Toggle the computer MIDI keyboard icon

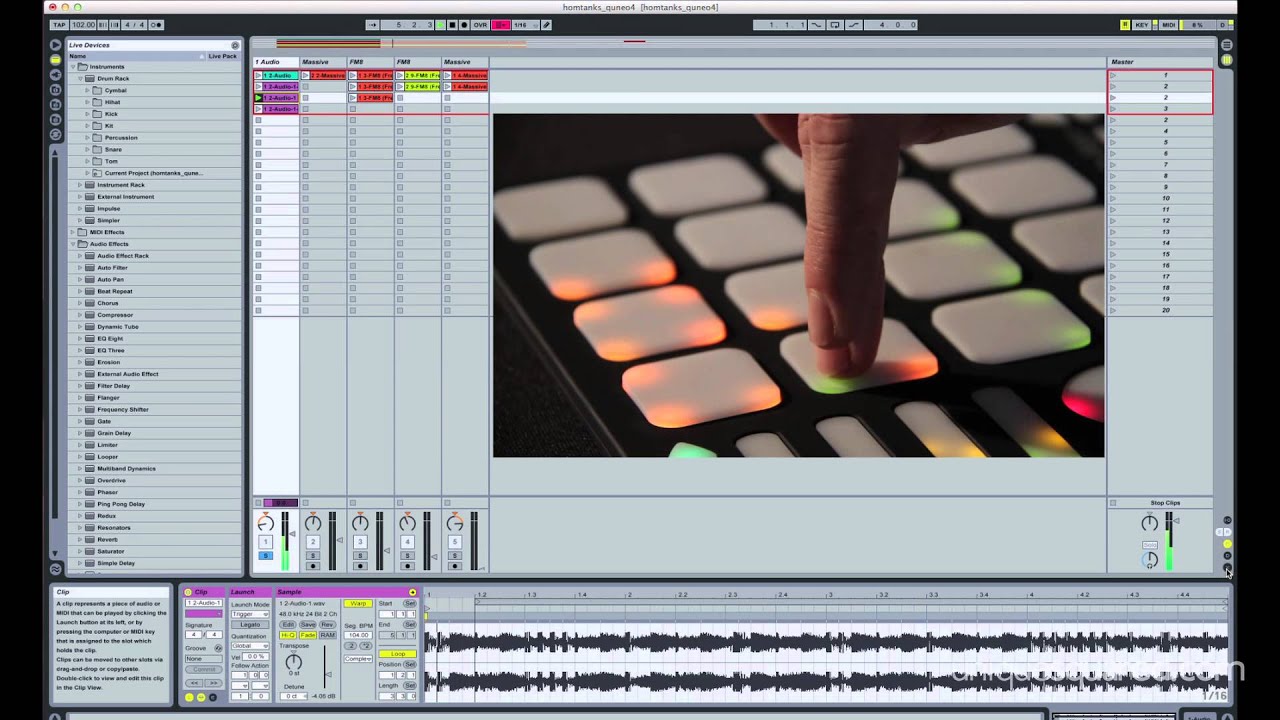[x=1124, y=25]
